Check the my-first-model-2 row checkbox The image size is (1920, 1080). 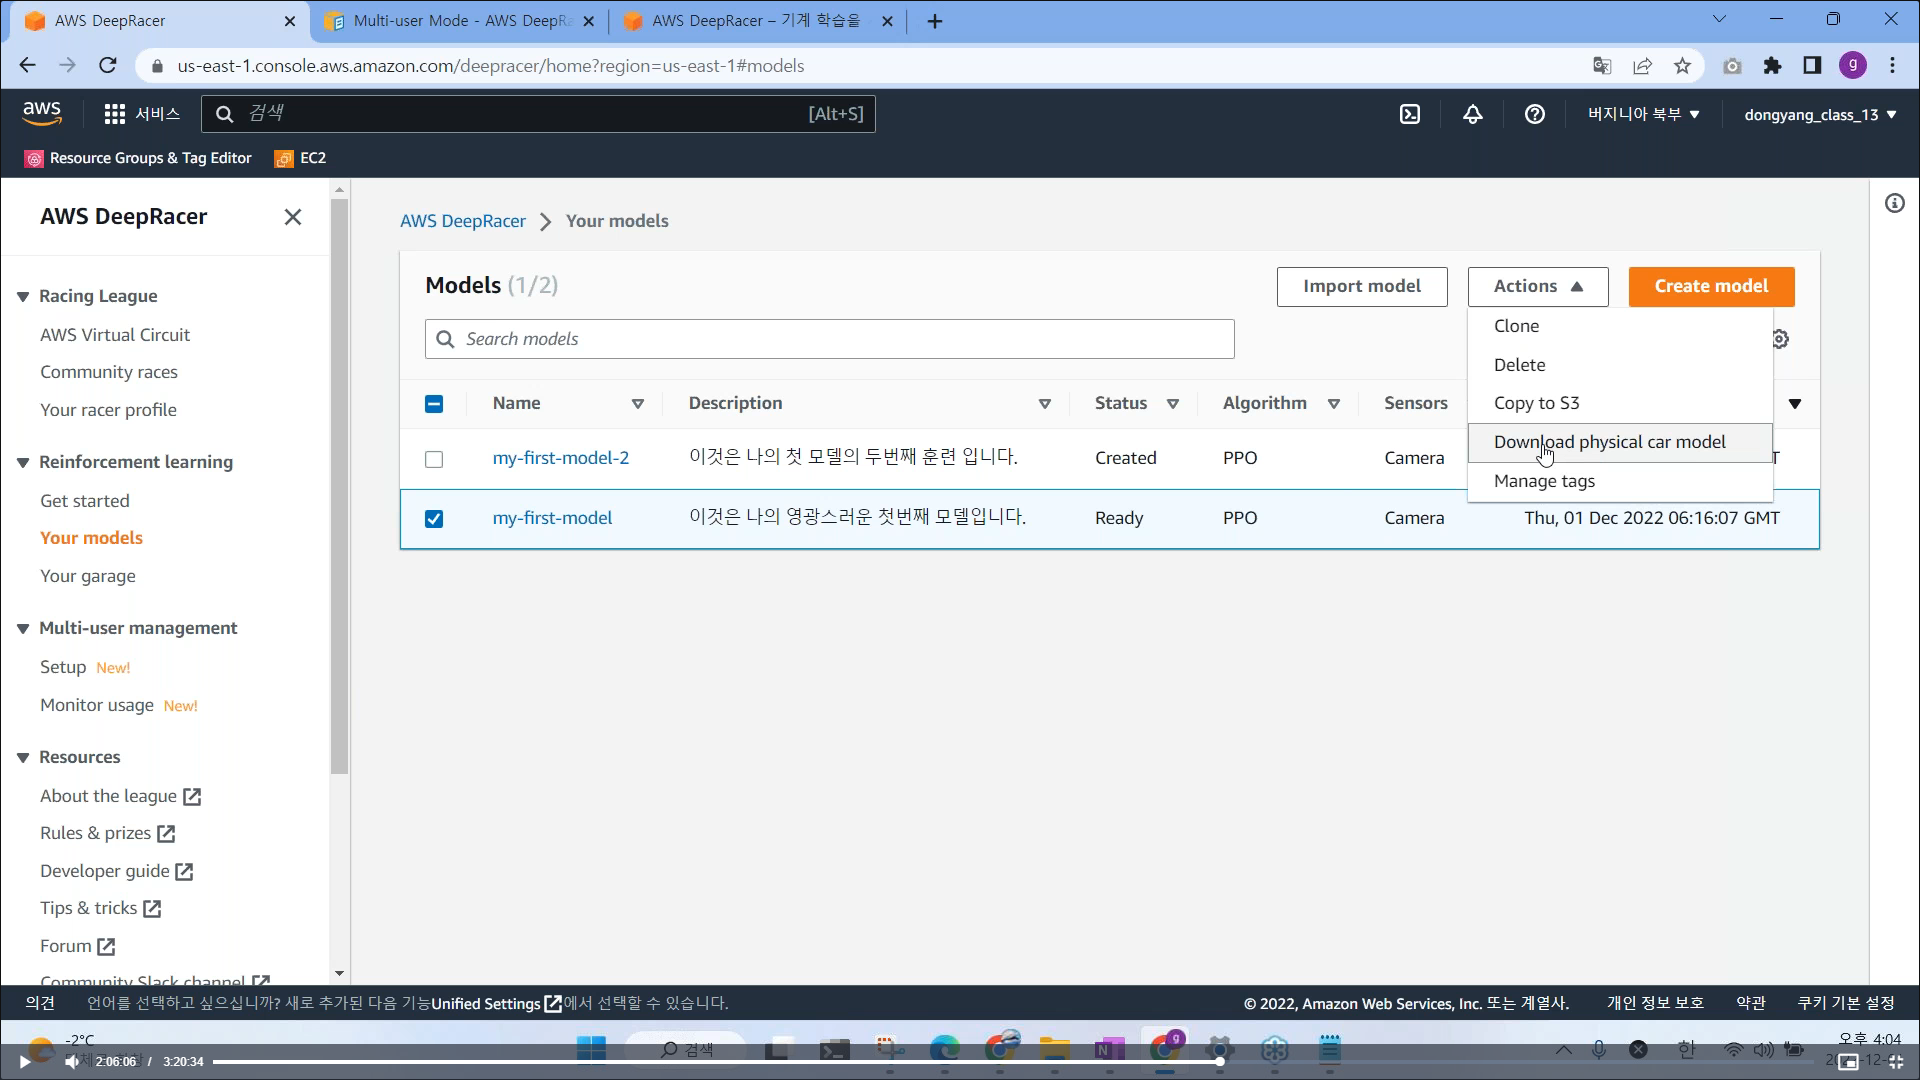point(434,459)
